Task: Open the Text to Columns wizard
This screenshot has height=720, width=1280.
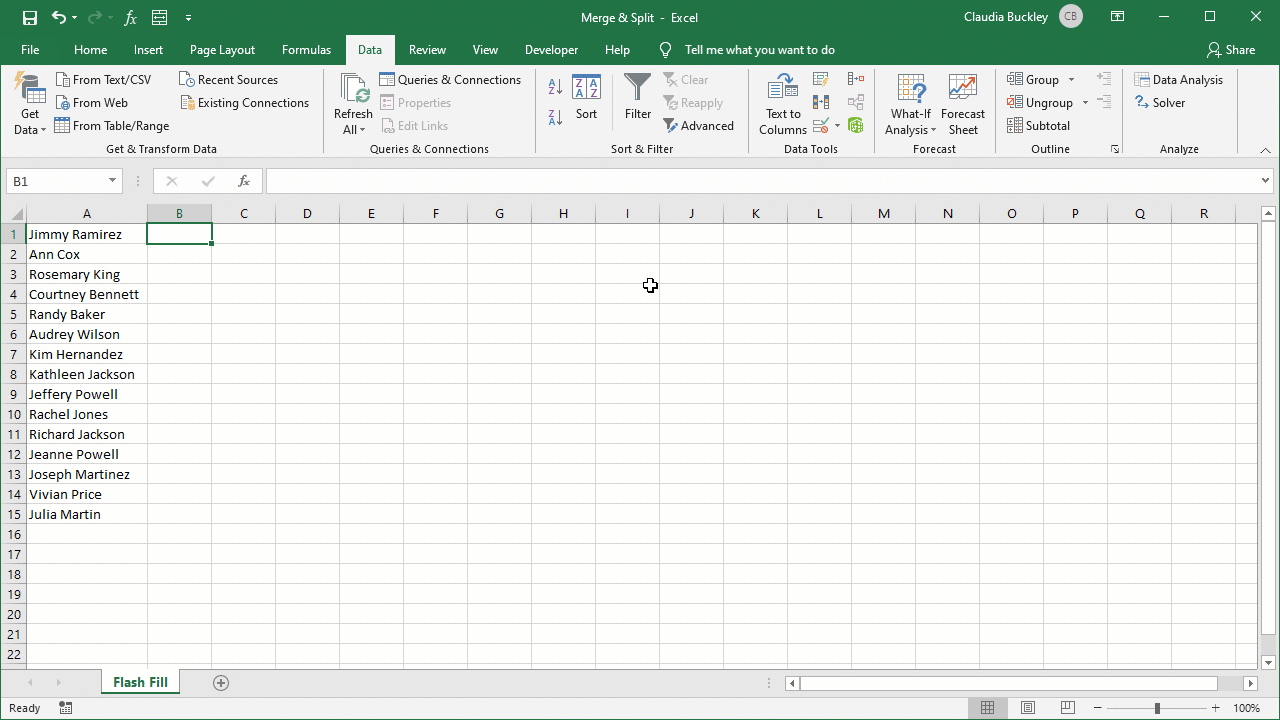Action: point(783,104)
